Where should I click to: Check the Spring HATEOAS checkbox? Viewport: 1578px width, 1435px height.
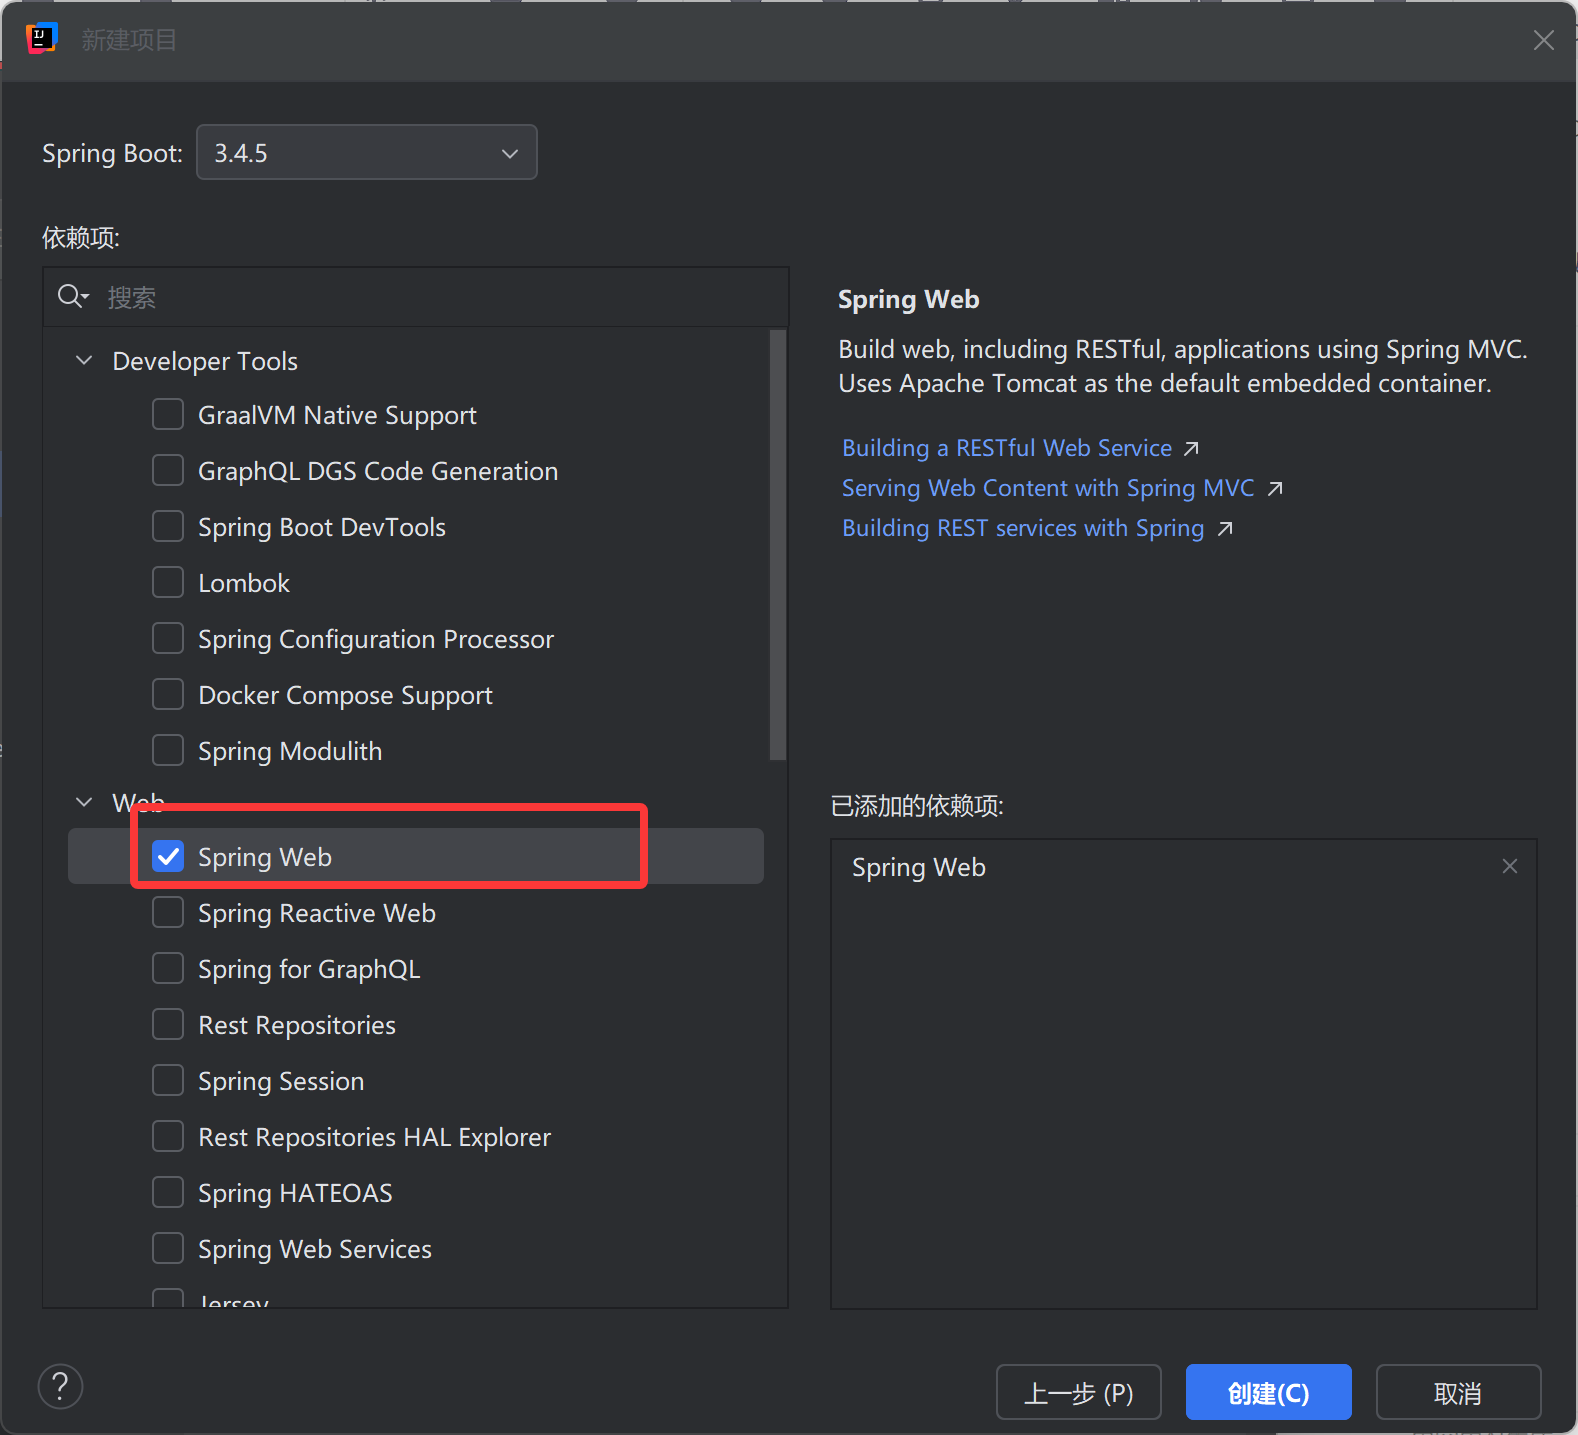coord(168,1192)
